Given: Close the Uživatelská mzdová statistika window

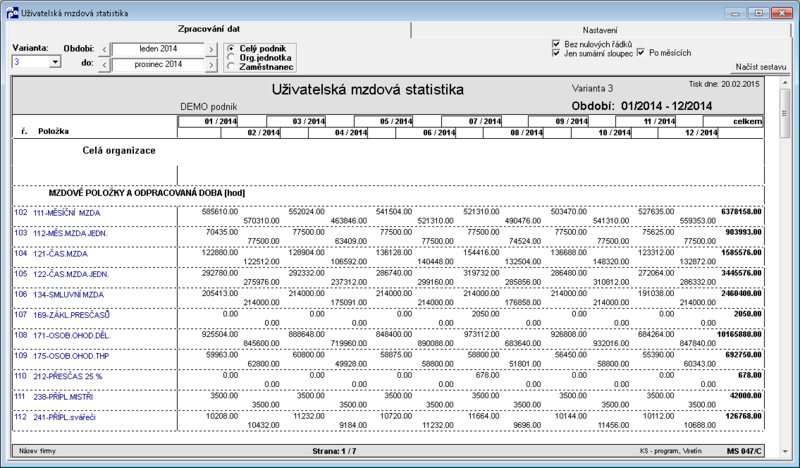Looking at the screenshot, I should pos(781,13).
